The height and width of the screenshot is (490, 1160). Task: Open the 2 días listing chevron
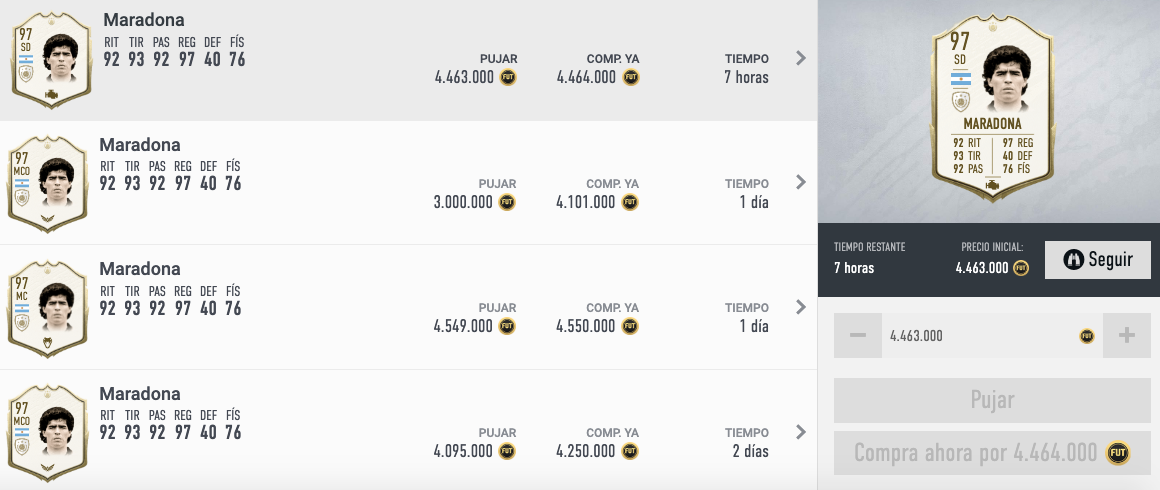tap(800, 432)
